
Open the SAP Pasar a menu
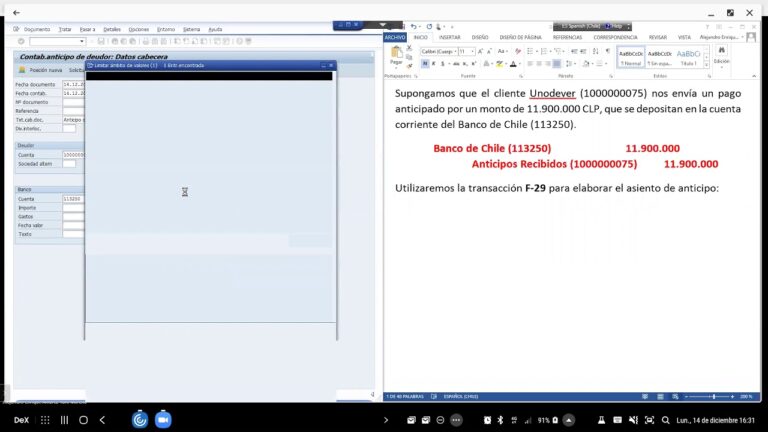click(x=88, y=29)
